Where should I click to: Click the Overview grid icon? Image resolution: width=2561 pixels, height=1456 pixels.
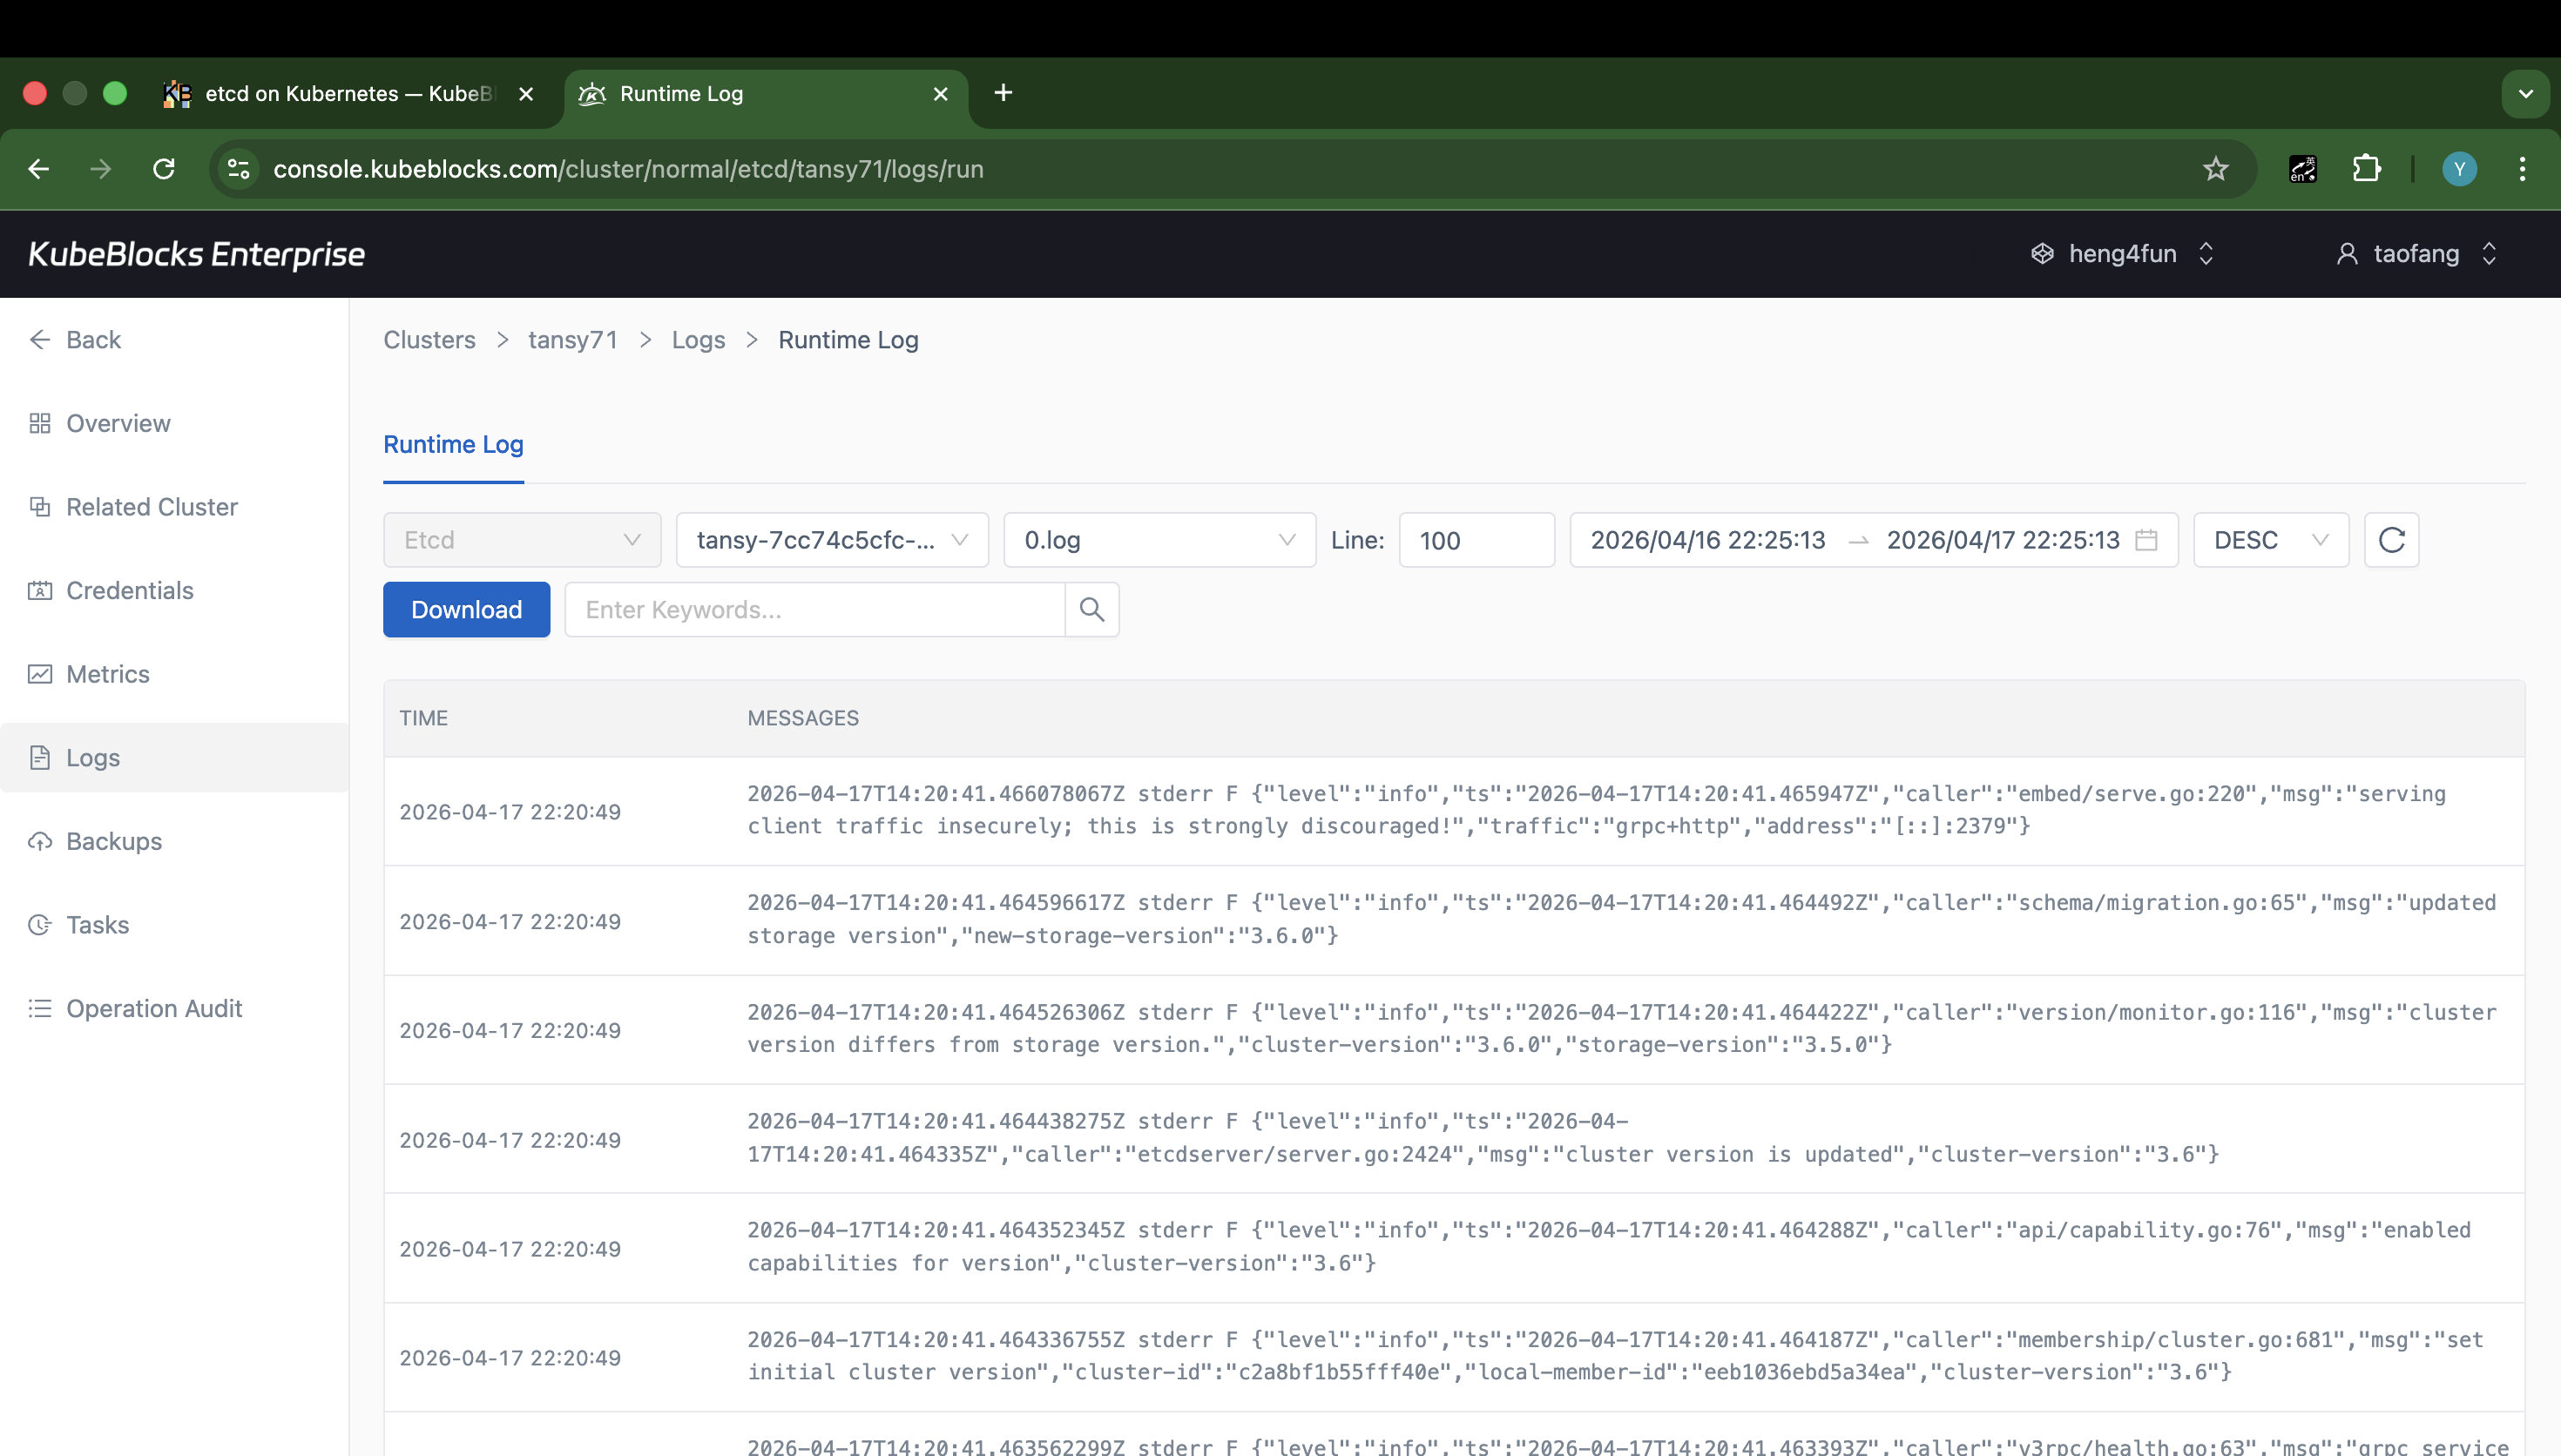(40, 423)
